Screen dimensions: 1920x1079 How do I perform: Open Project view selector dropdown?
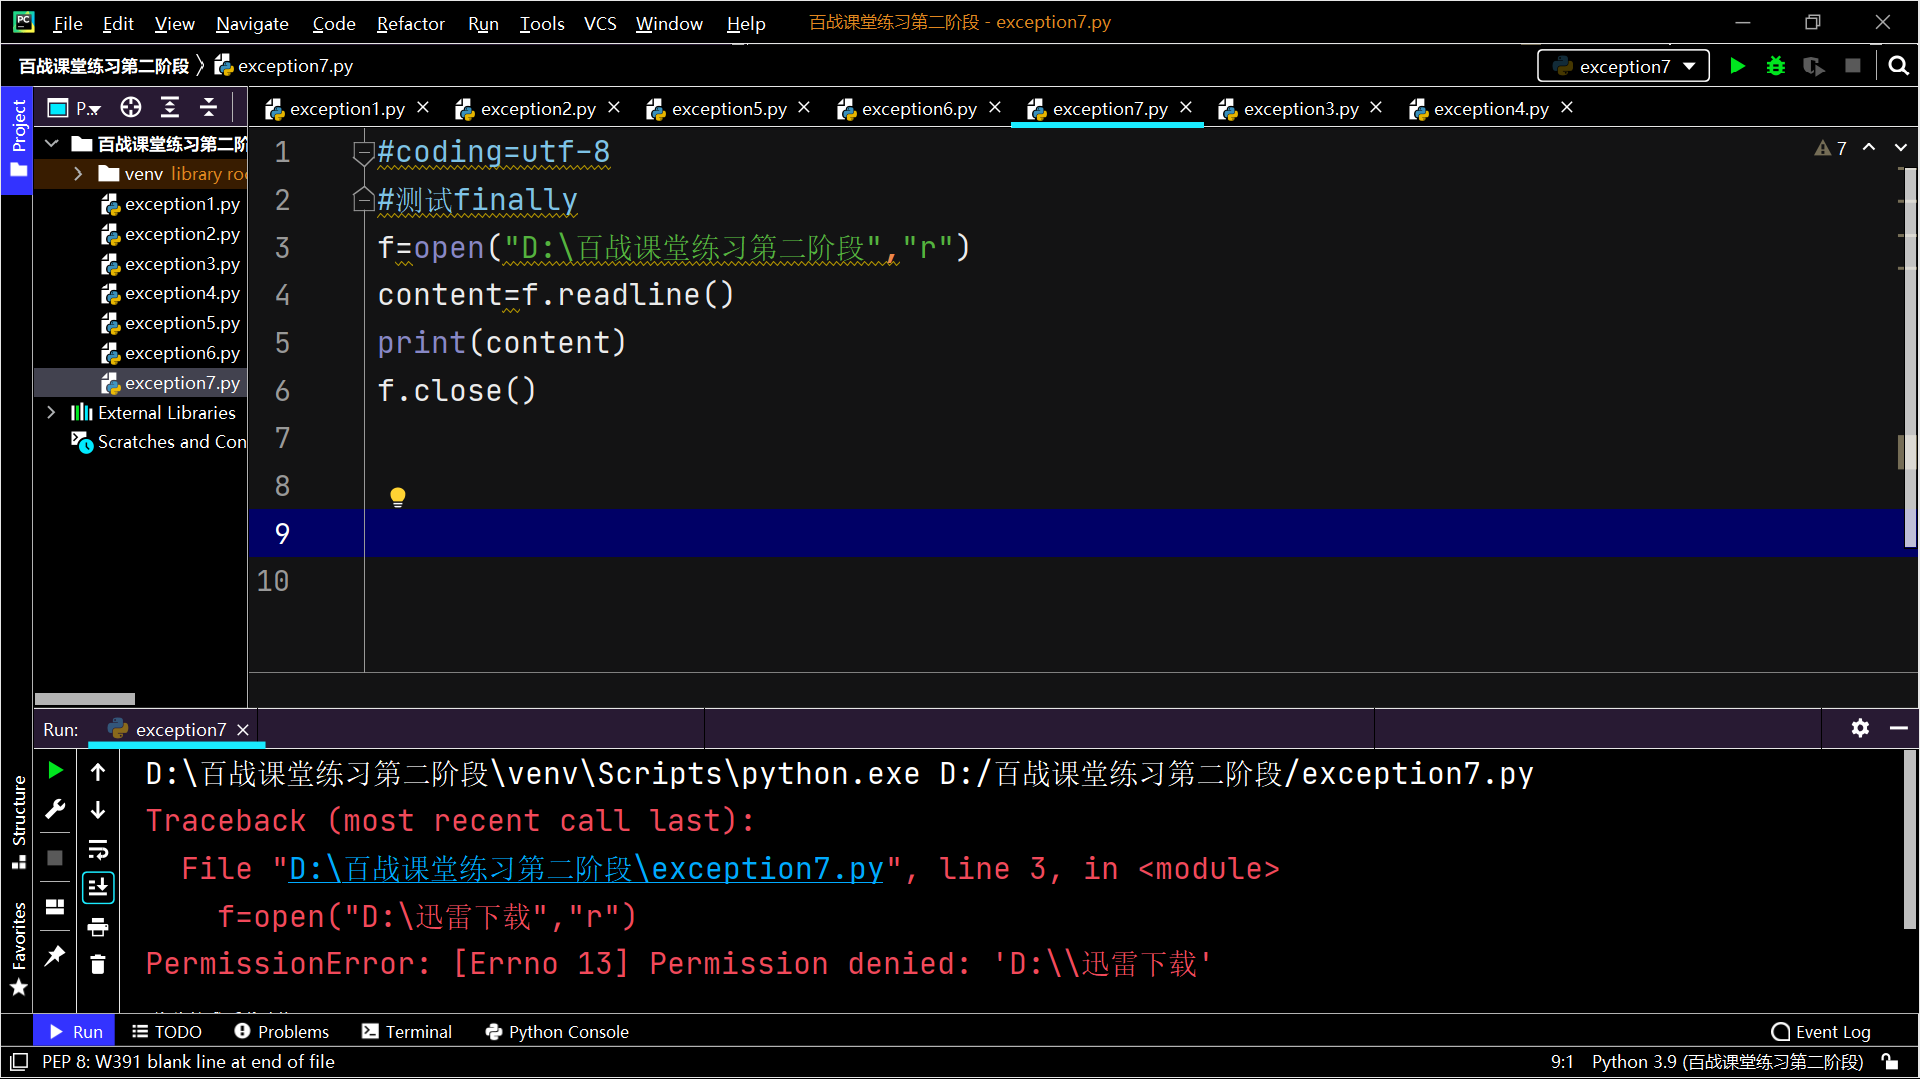[x=75, y=107]
